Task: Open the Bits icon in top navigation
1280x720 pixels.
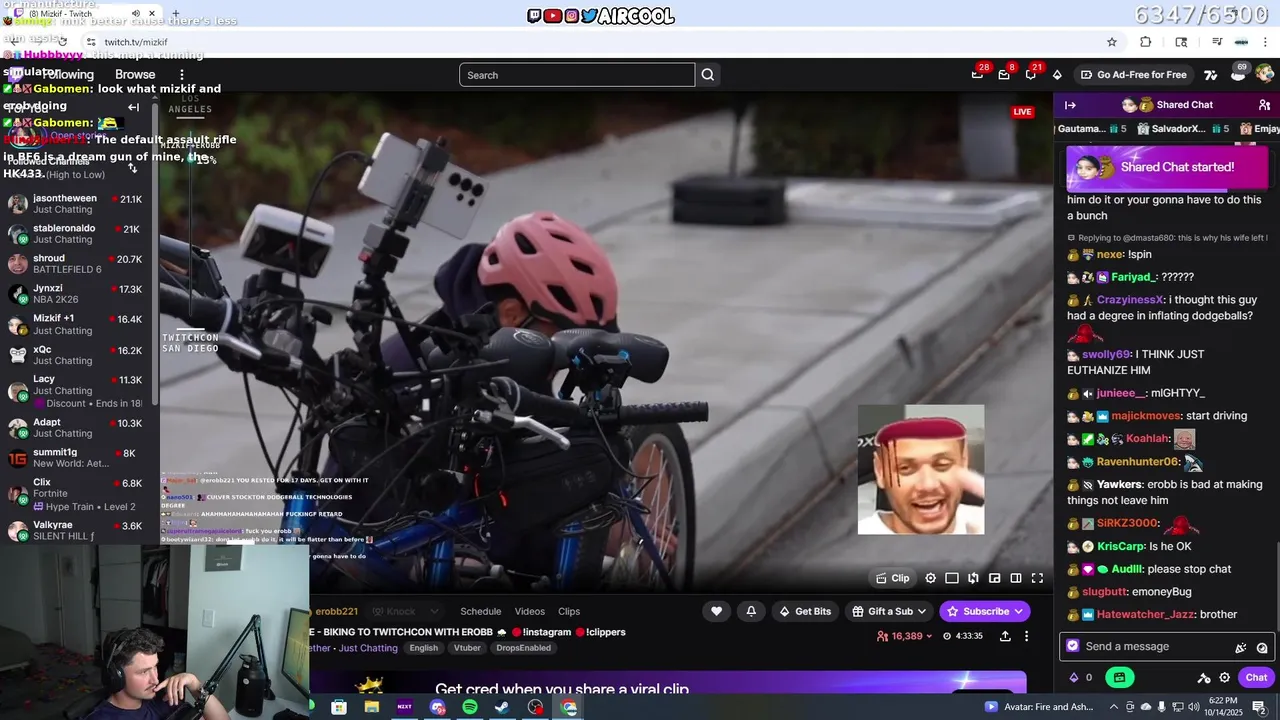Action: (x=1057, y=75)
